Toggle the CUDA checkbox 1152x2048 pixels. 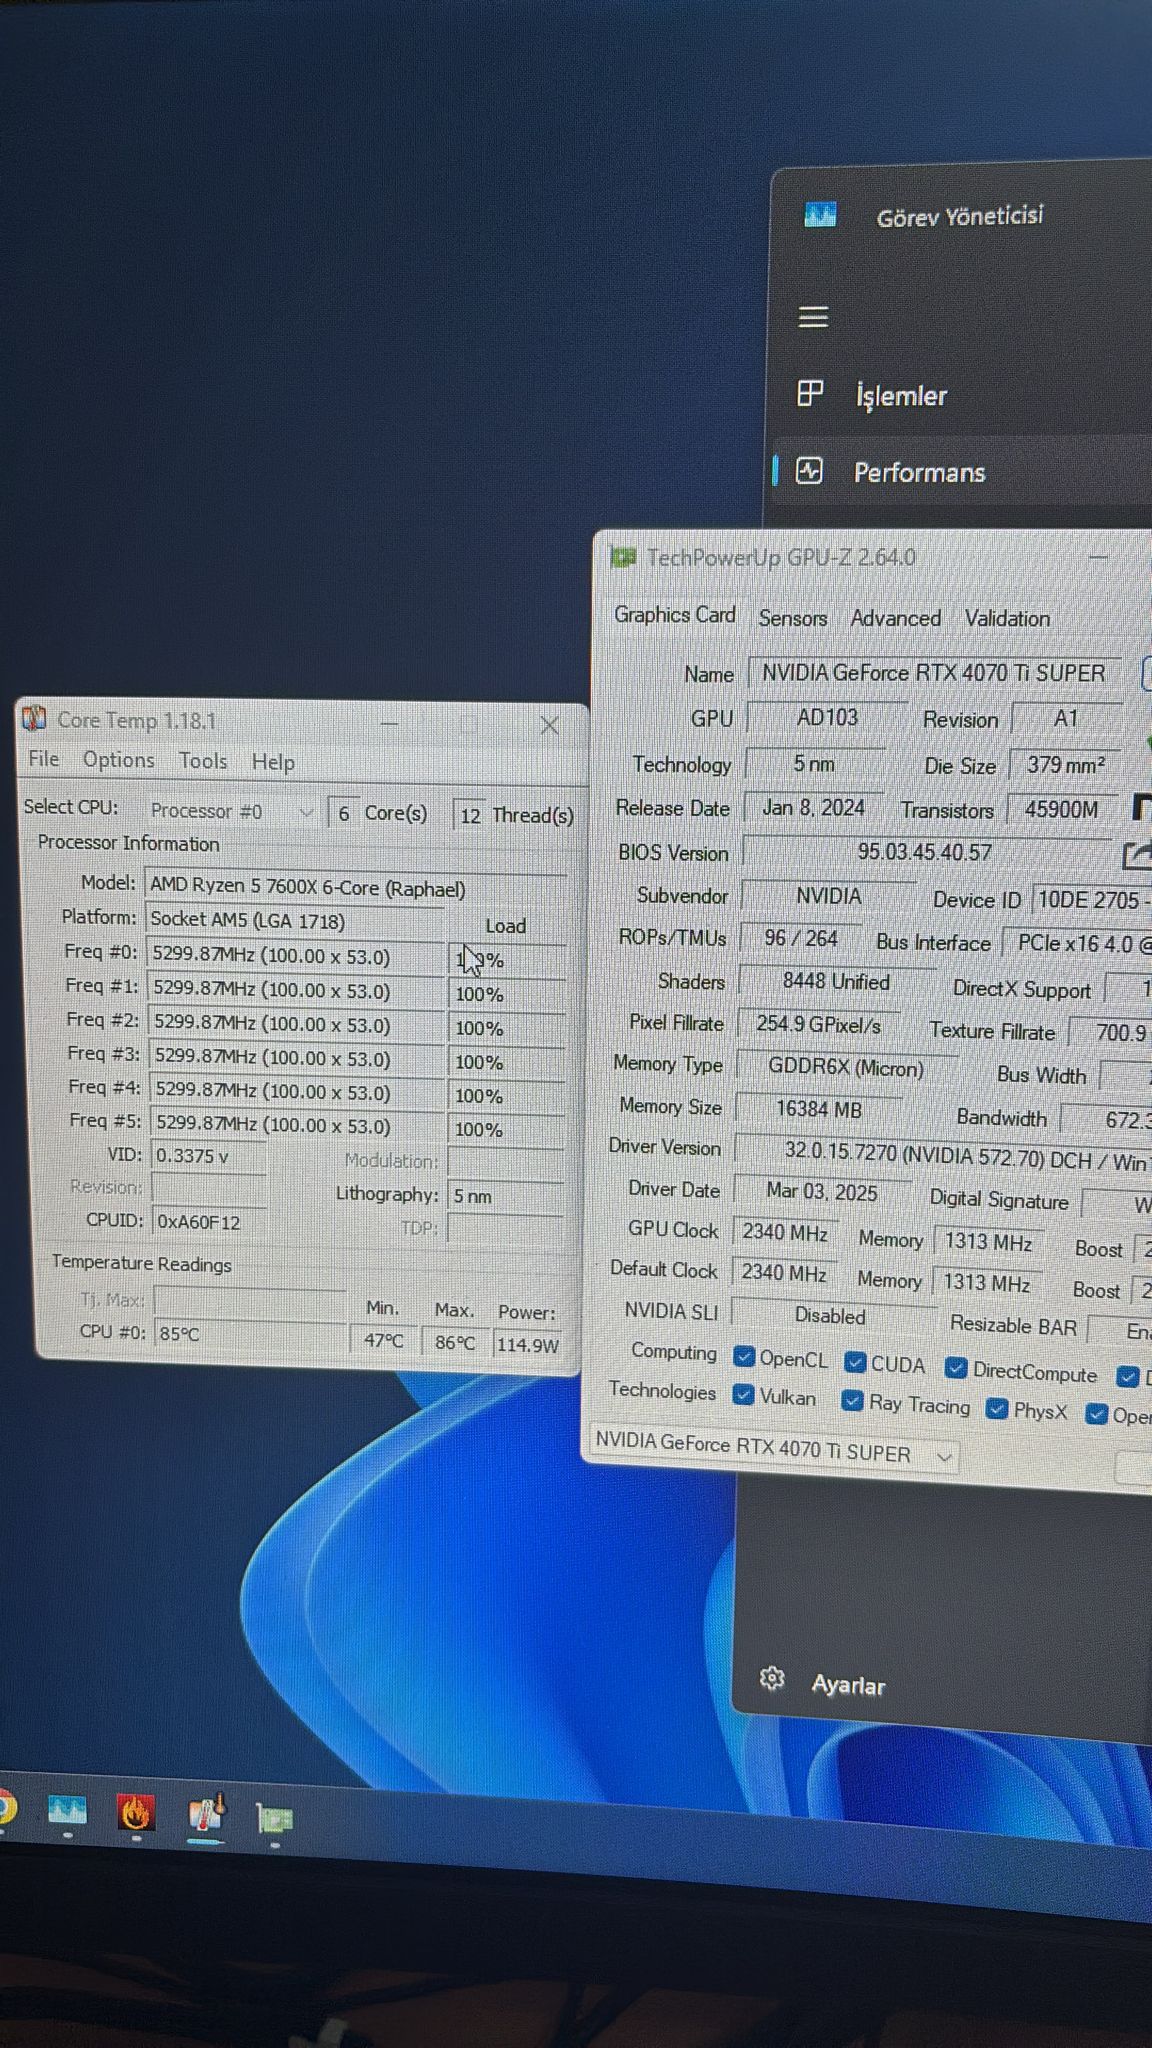(855, 1362)
